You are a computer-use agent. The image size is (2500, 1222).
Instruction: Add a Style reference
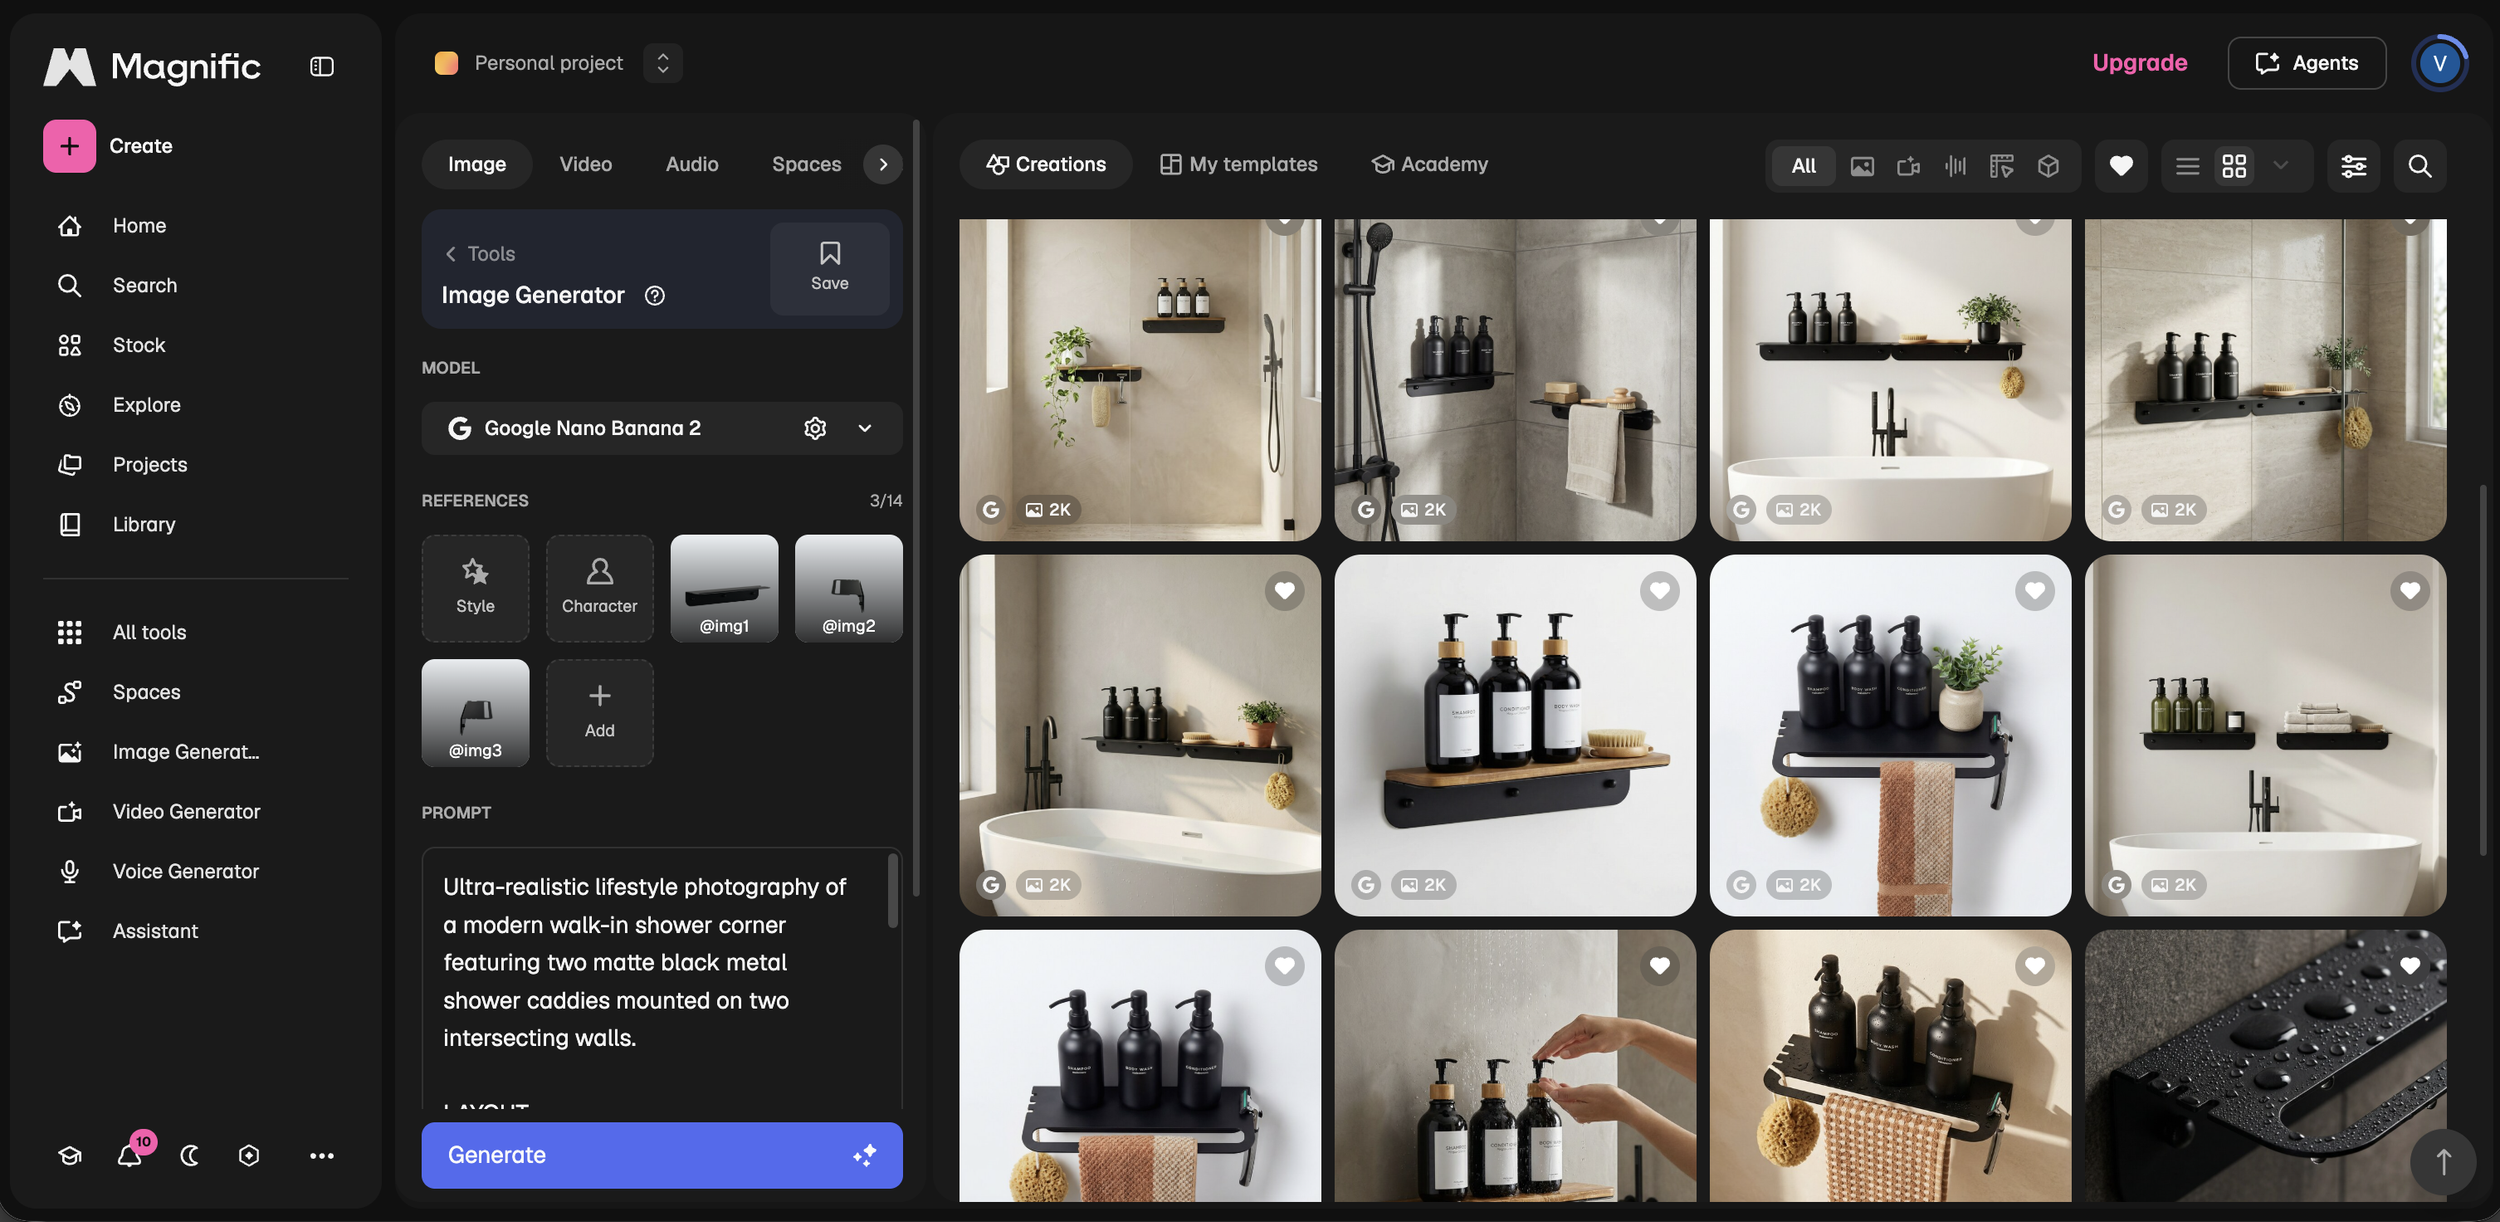coord(476,588)
